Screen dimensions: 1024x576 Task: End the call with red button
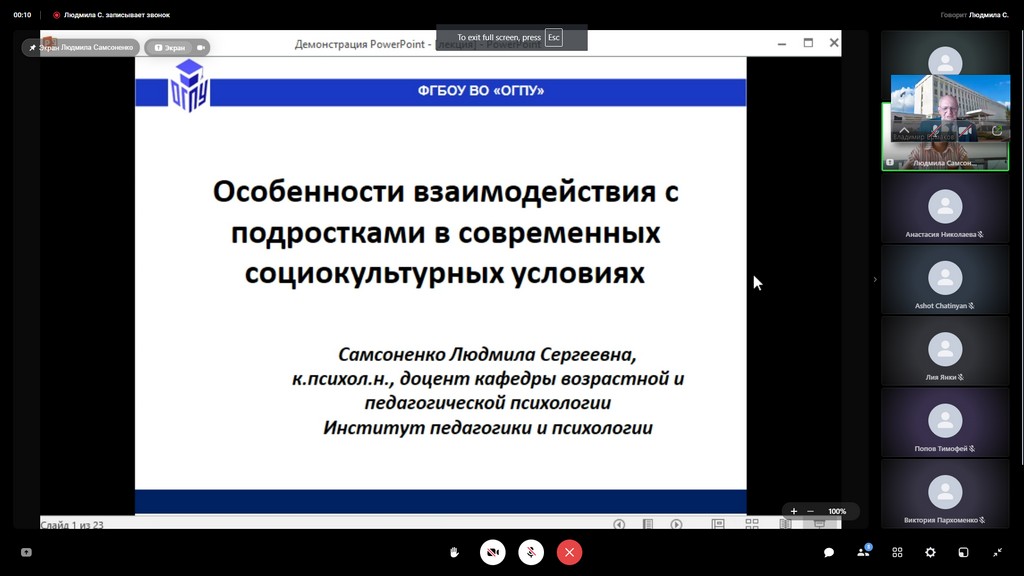point(569,552)
